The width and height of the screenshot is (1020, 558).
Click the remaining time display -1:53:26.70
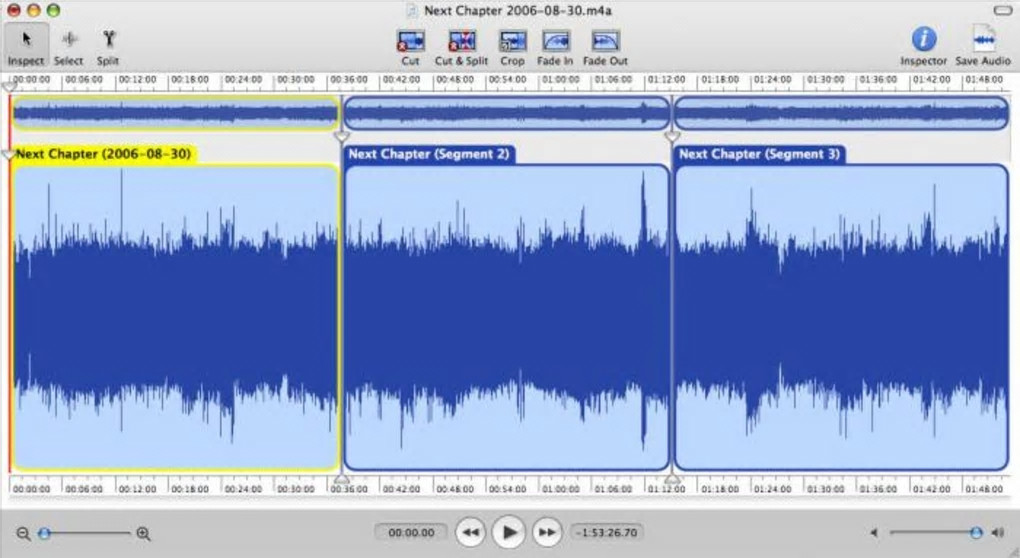pos(608,533)
